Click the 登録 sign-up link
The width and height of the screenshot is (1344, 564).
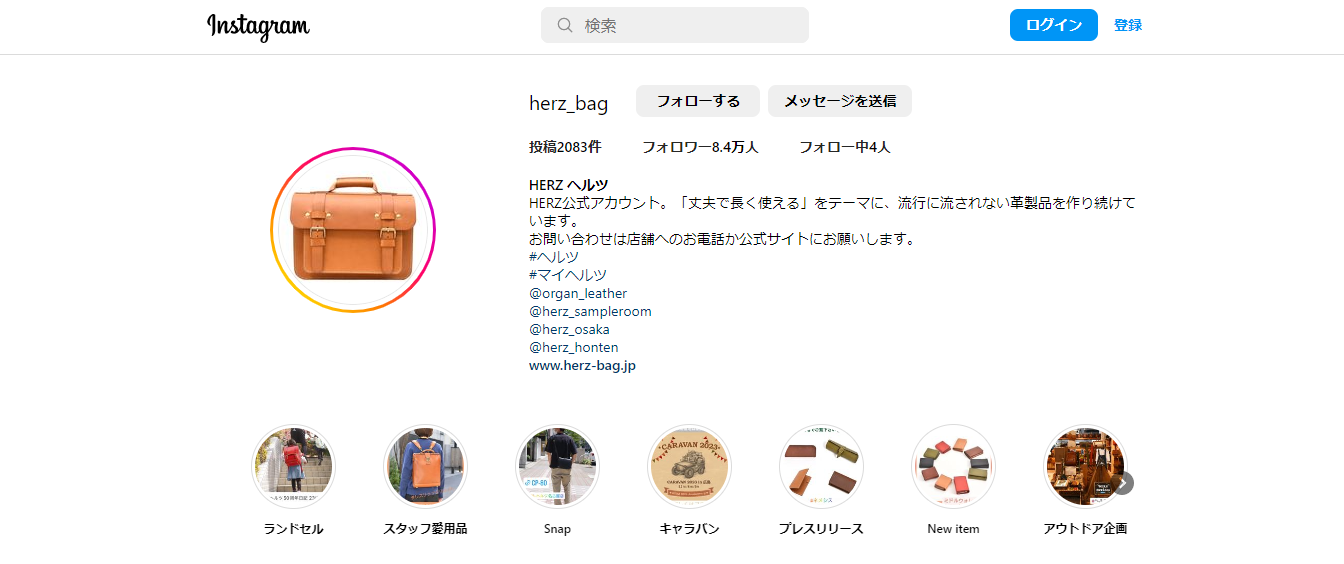(x=1128, y=25)
